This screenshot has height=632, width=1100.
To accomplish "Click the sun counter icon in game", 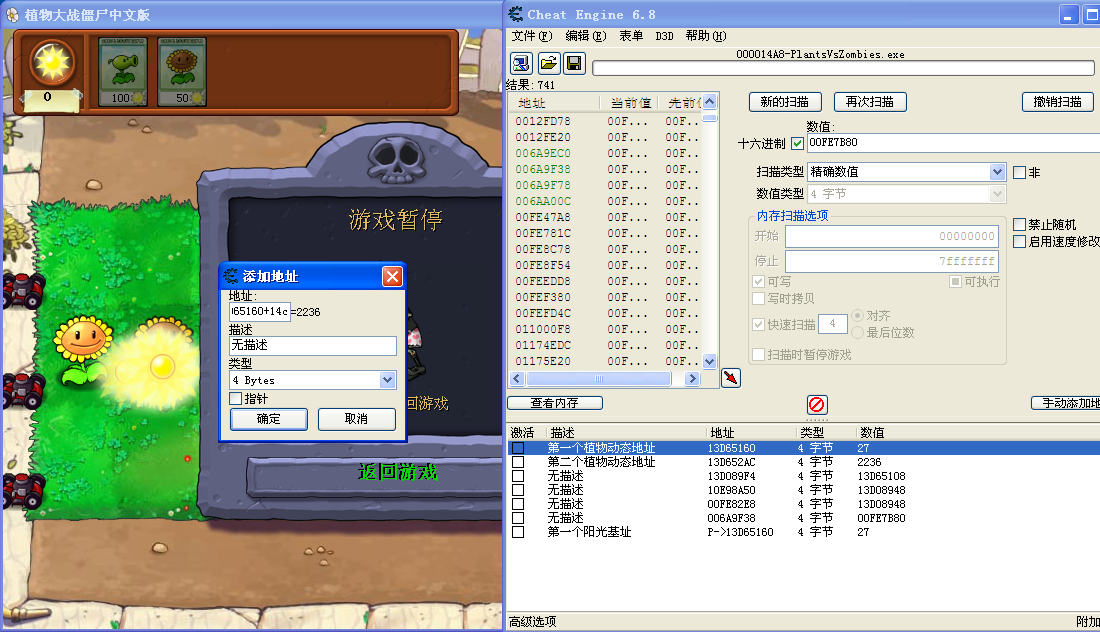I will (53, 63).
